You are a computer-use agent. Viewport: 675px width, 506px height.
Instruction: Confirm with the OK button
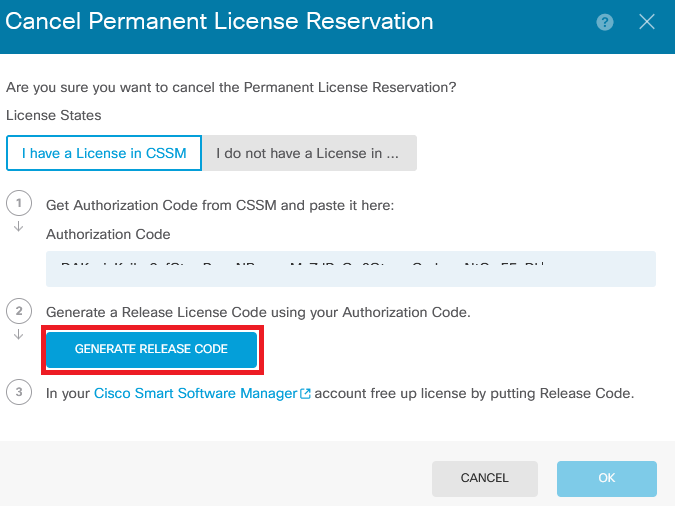tap(607, 478)
